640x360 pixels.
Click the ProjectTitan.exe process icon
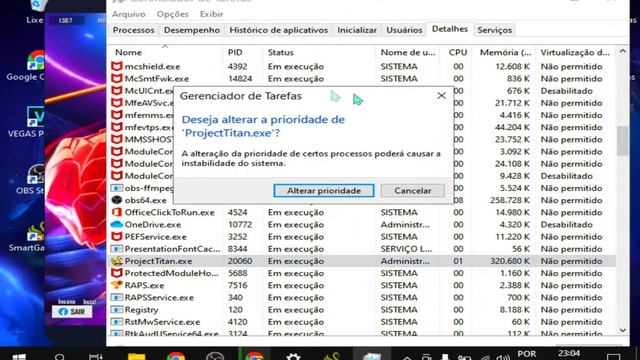117,261
